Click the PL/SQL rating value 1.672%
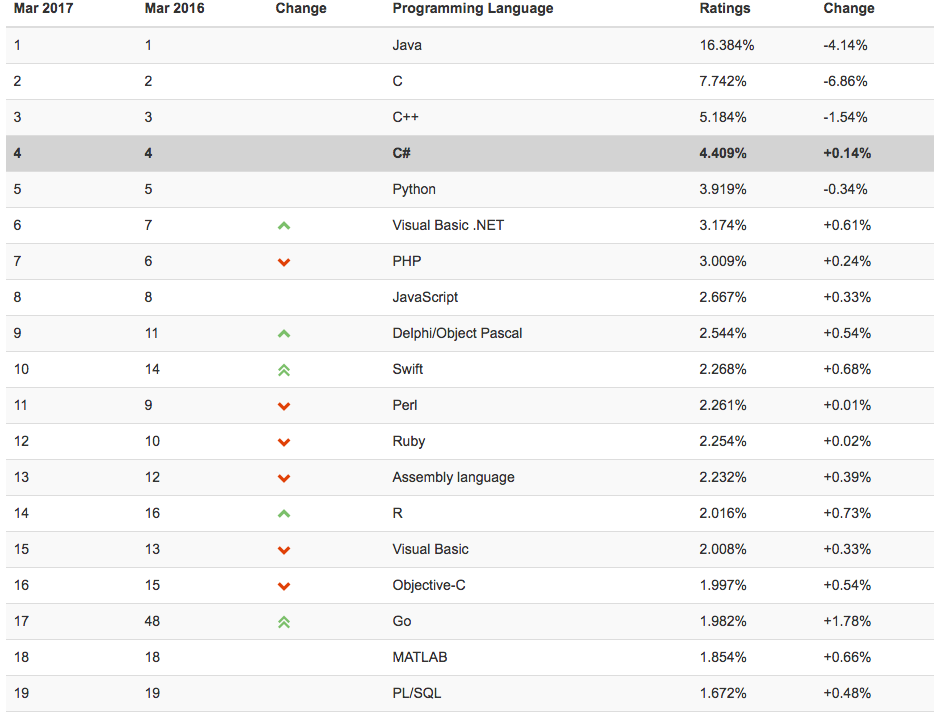 coord(723,693)
